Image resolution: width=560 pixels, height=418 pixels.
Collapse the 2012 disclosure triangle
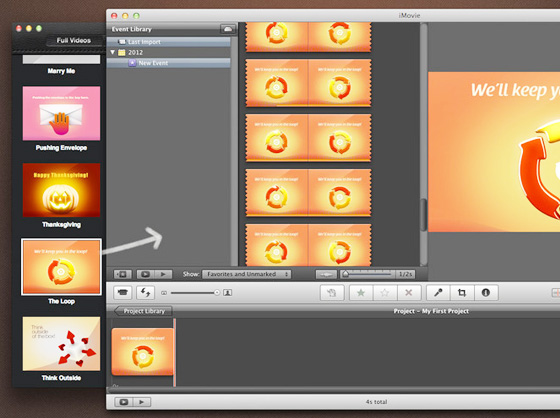tap(112, 52)
